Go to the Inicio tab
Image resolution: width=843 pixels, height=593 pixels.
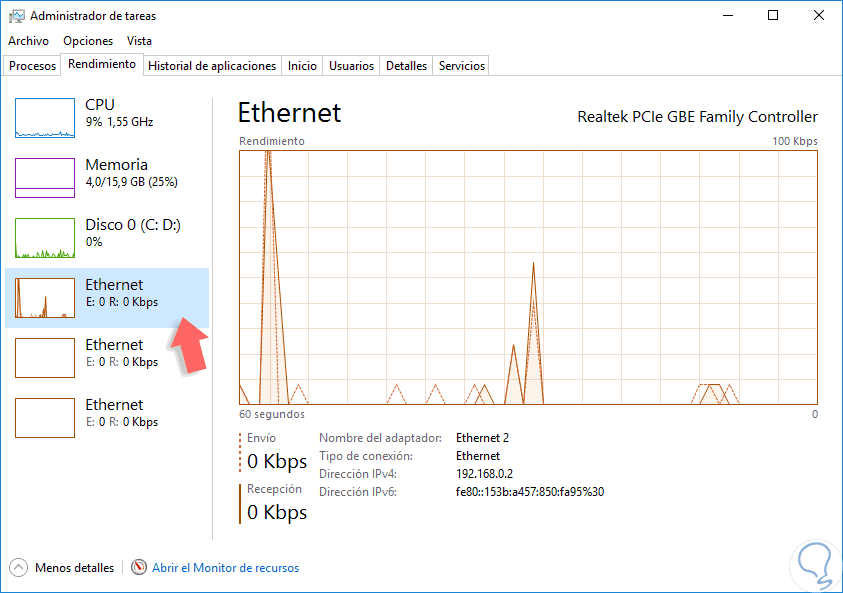302,66
